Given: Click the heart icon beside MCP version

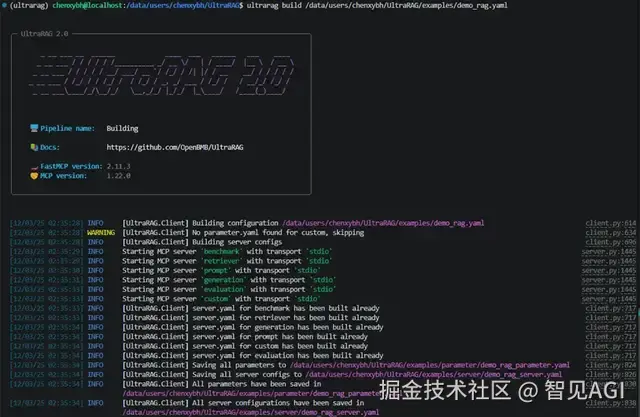Looking at the screenshot, I should [x=34, y=176].
